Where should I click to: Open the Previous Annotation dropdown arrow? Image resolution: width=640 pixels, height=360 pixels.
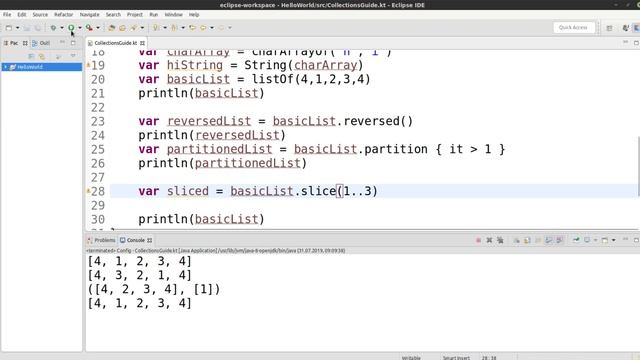(183, 28)
